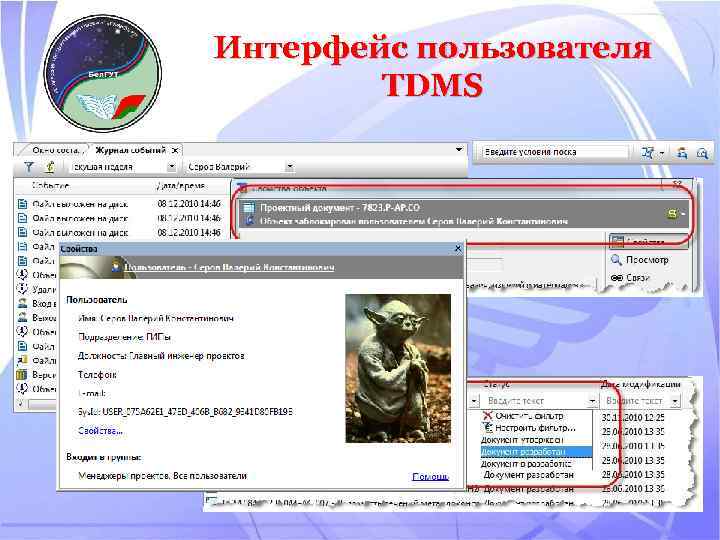Click the yellow refresh icon beside the funnel
This screenshot has height=540, width=720.
[x=50, y=167]
